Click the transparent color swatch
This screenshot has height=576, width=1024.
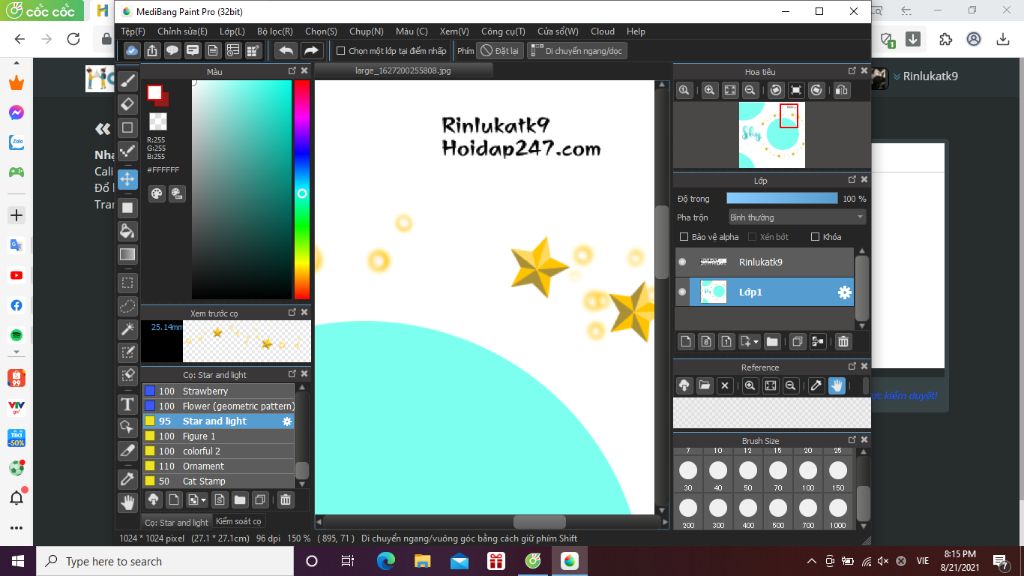point(158,121)
